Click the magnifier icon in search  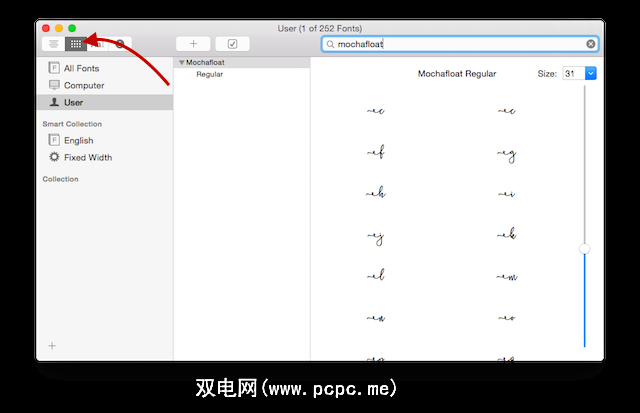(x=330, y=44)
